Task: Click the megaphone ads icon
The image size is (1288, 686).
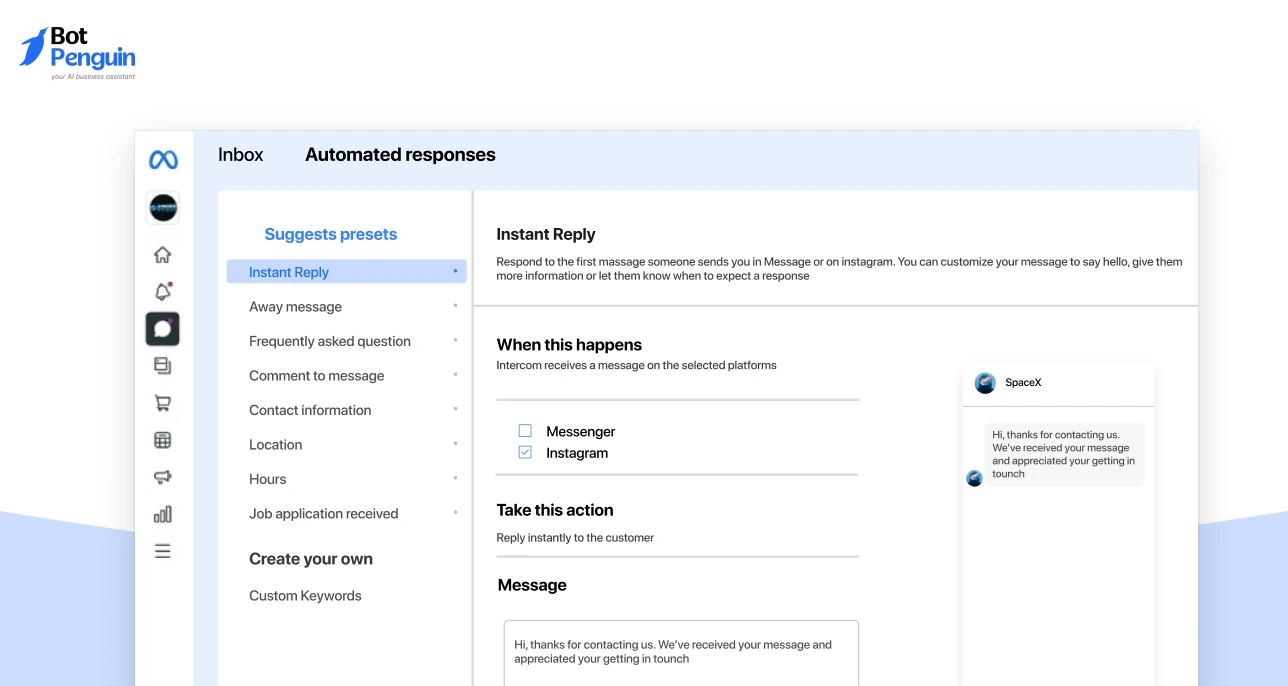Action: (x=163, y=477)
